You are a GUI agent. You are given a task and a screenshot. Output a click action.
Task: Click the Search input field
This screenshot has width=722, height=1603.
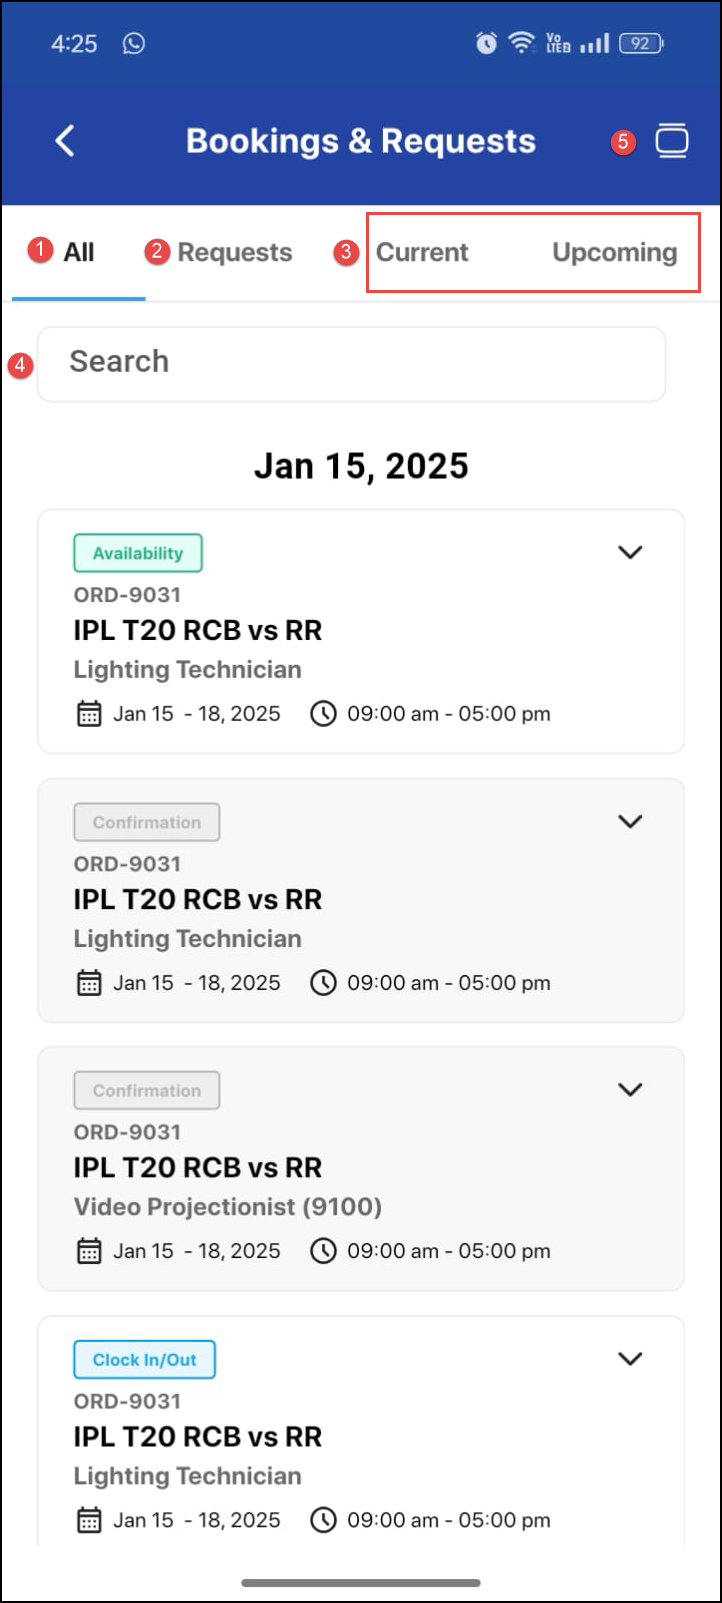351,362
